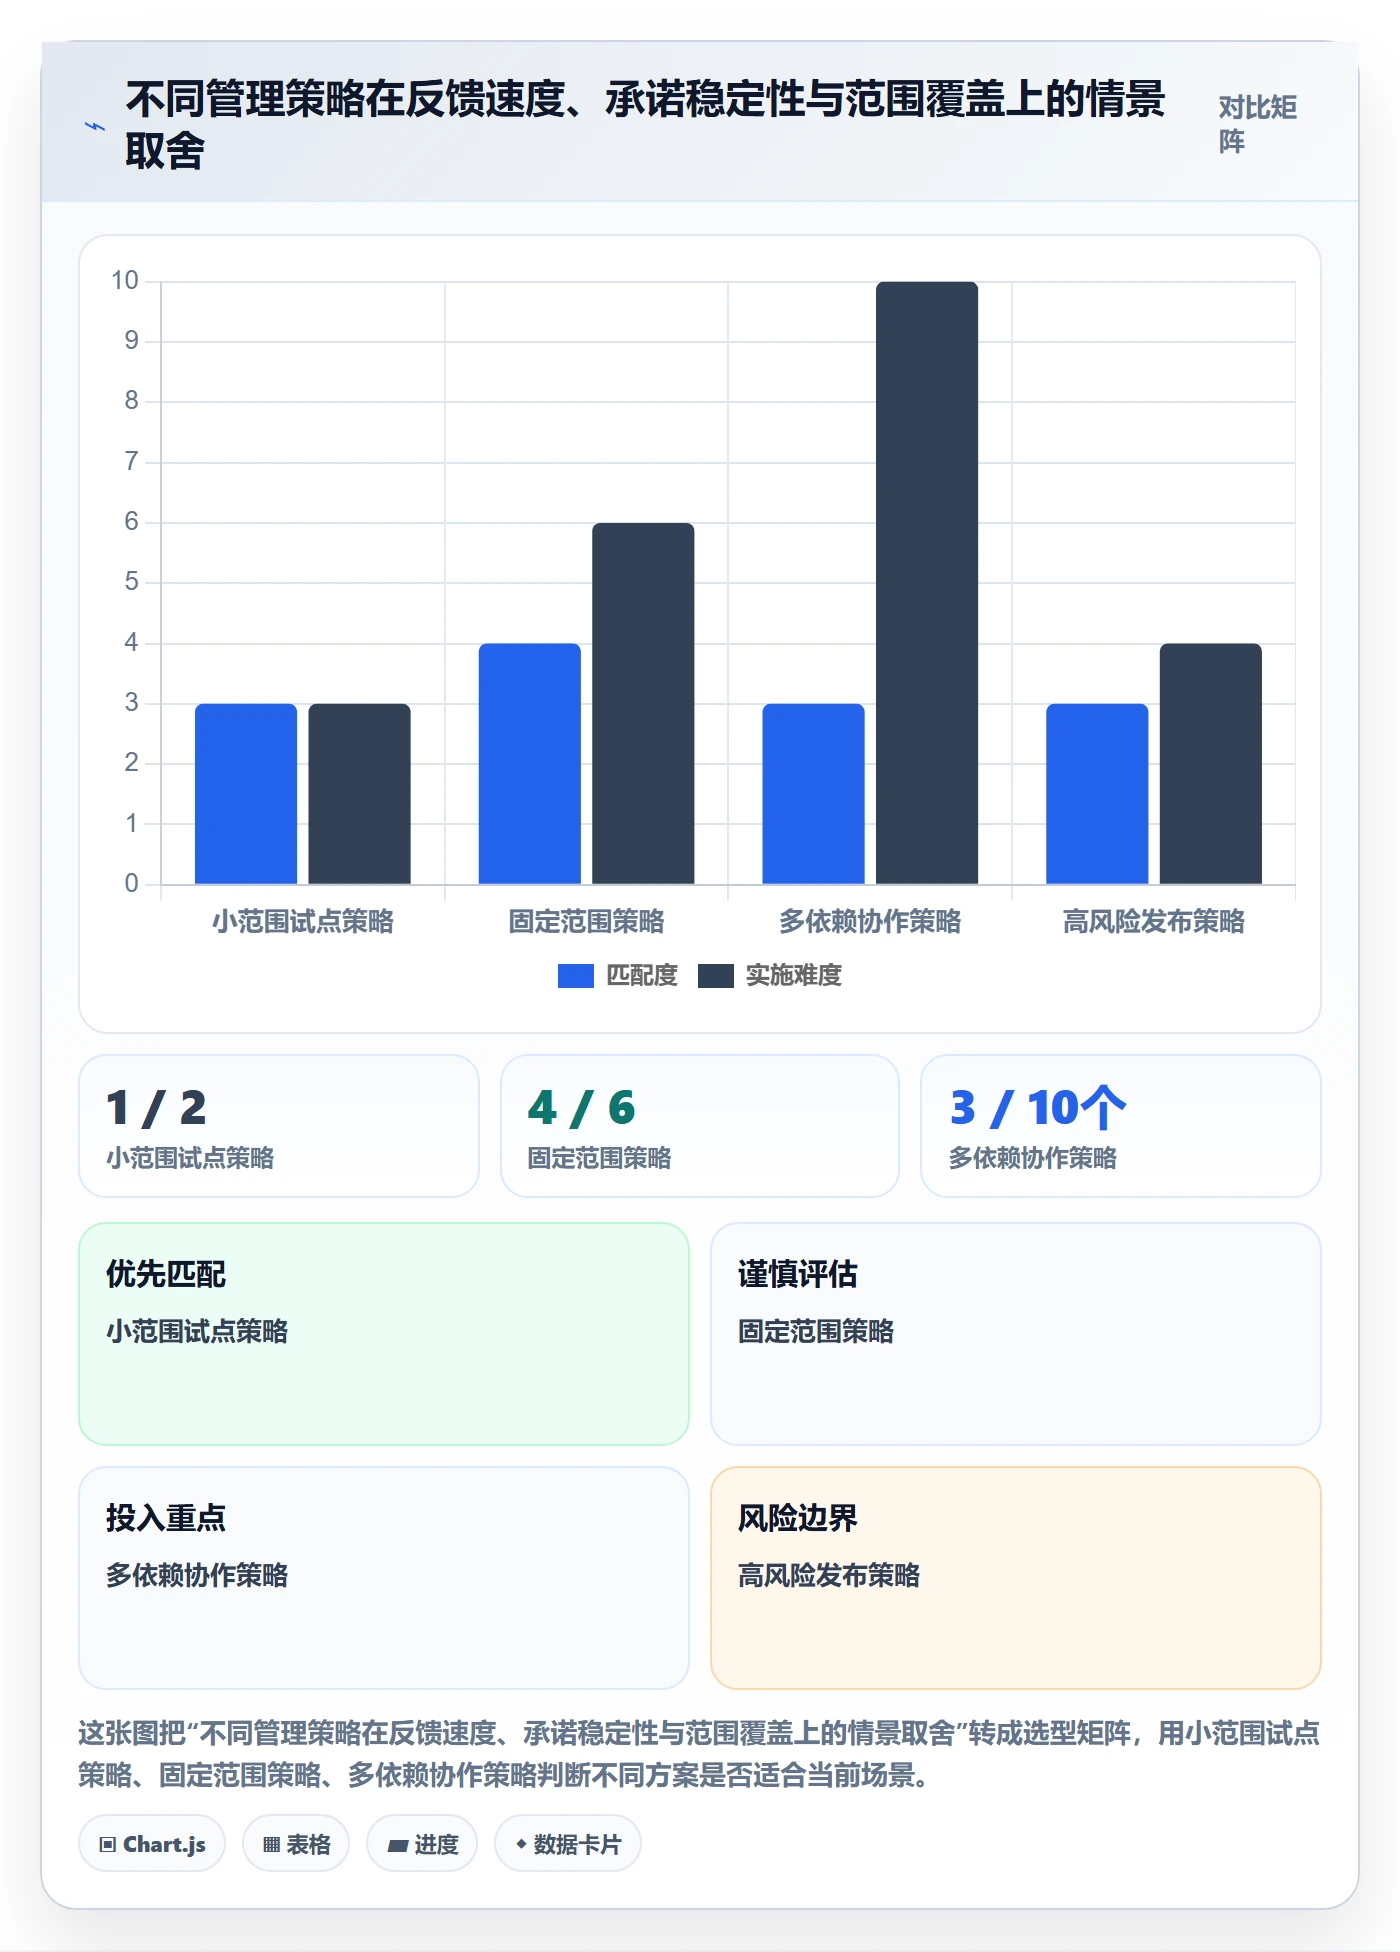The width and height of the screenshot is (1400, 1952).
Task: Select the blue bar for 小范围试点策略
Action: (246, 794)
